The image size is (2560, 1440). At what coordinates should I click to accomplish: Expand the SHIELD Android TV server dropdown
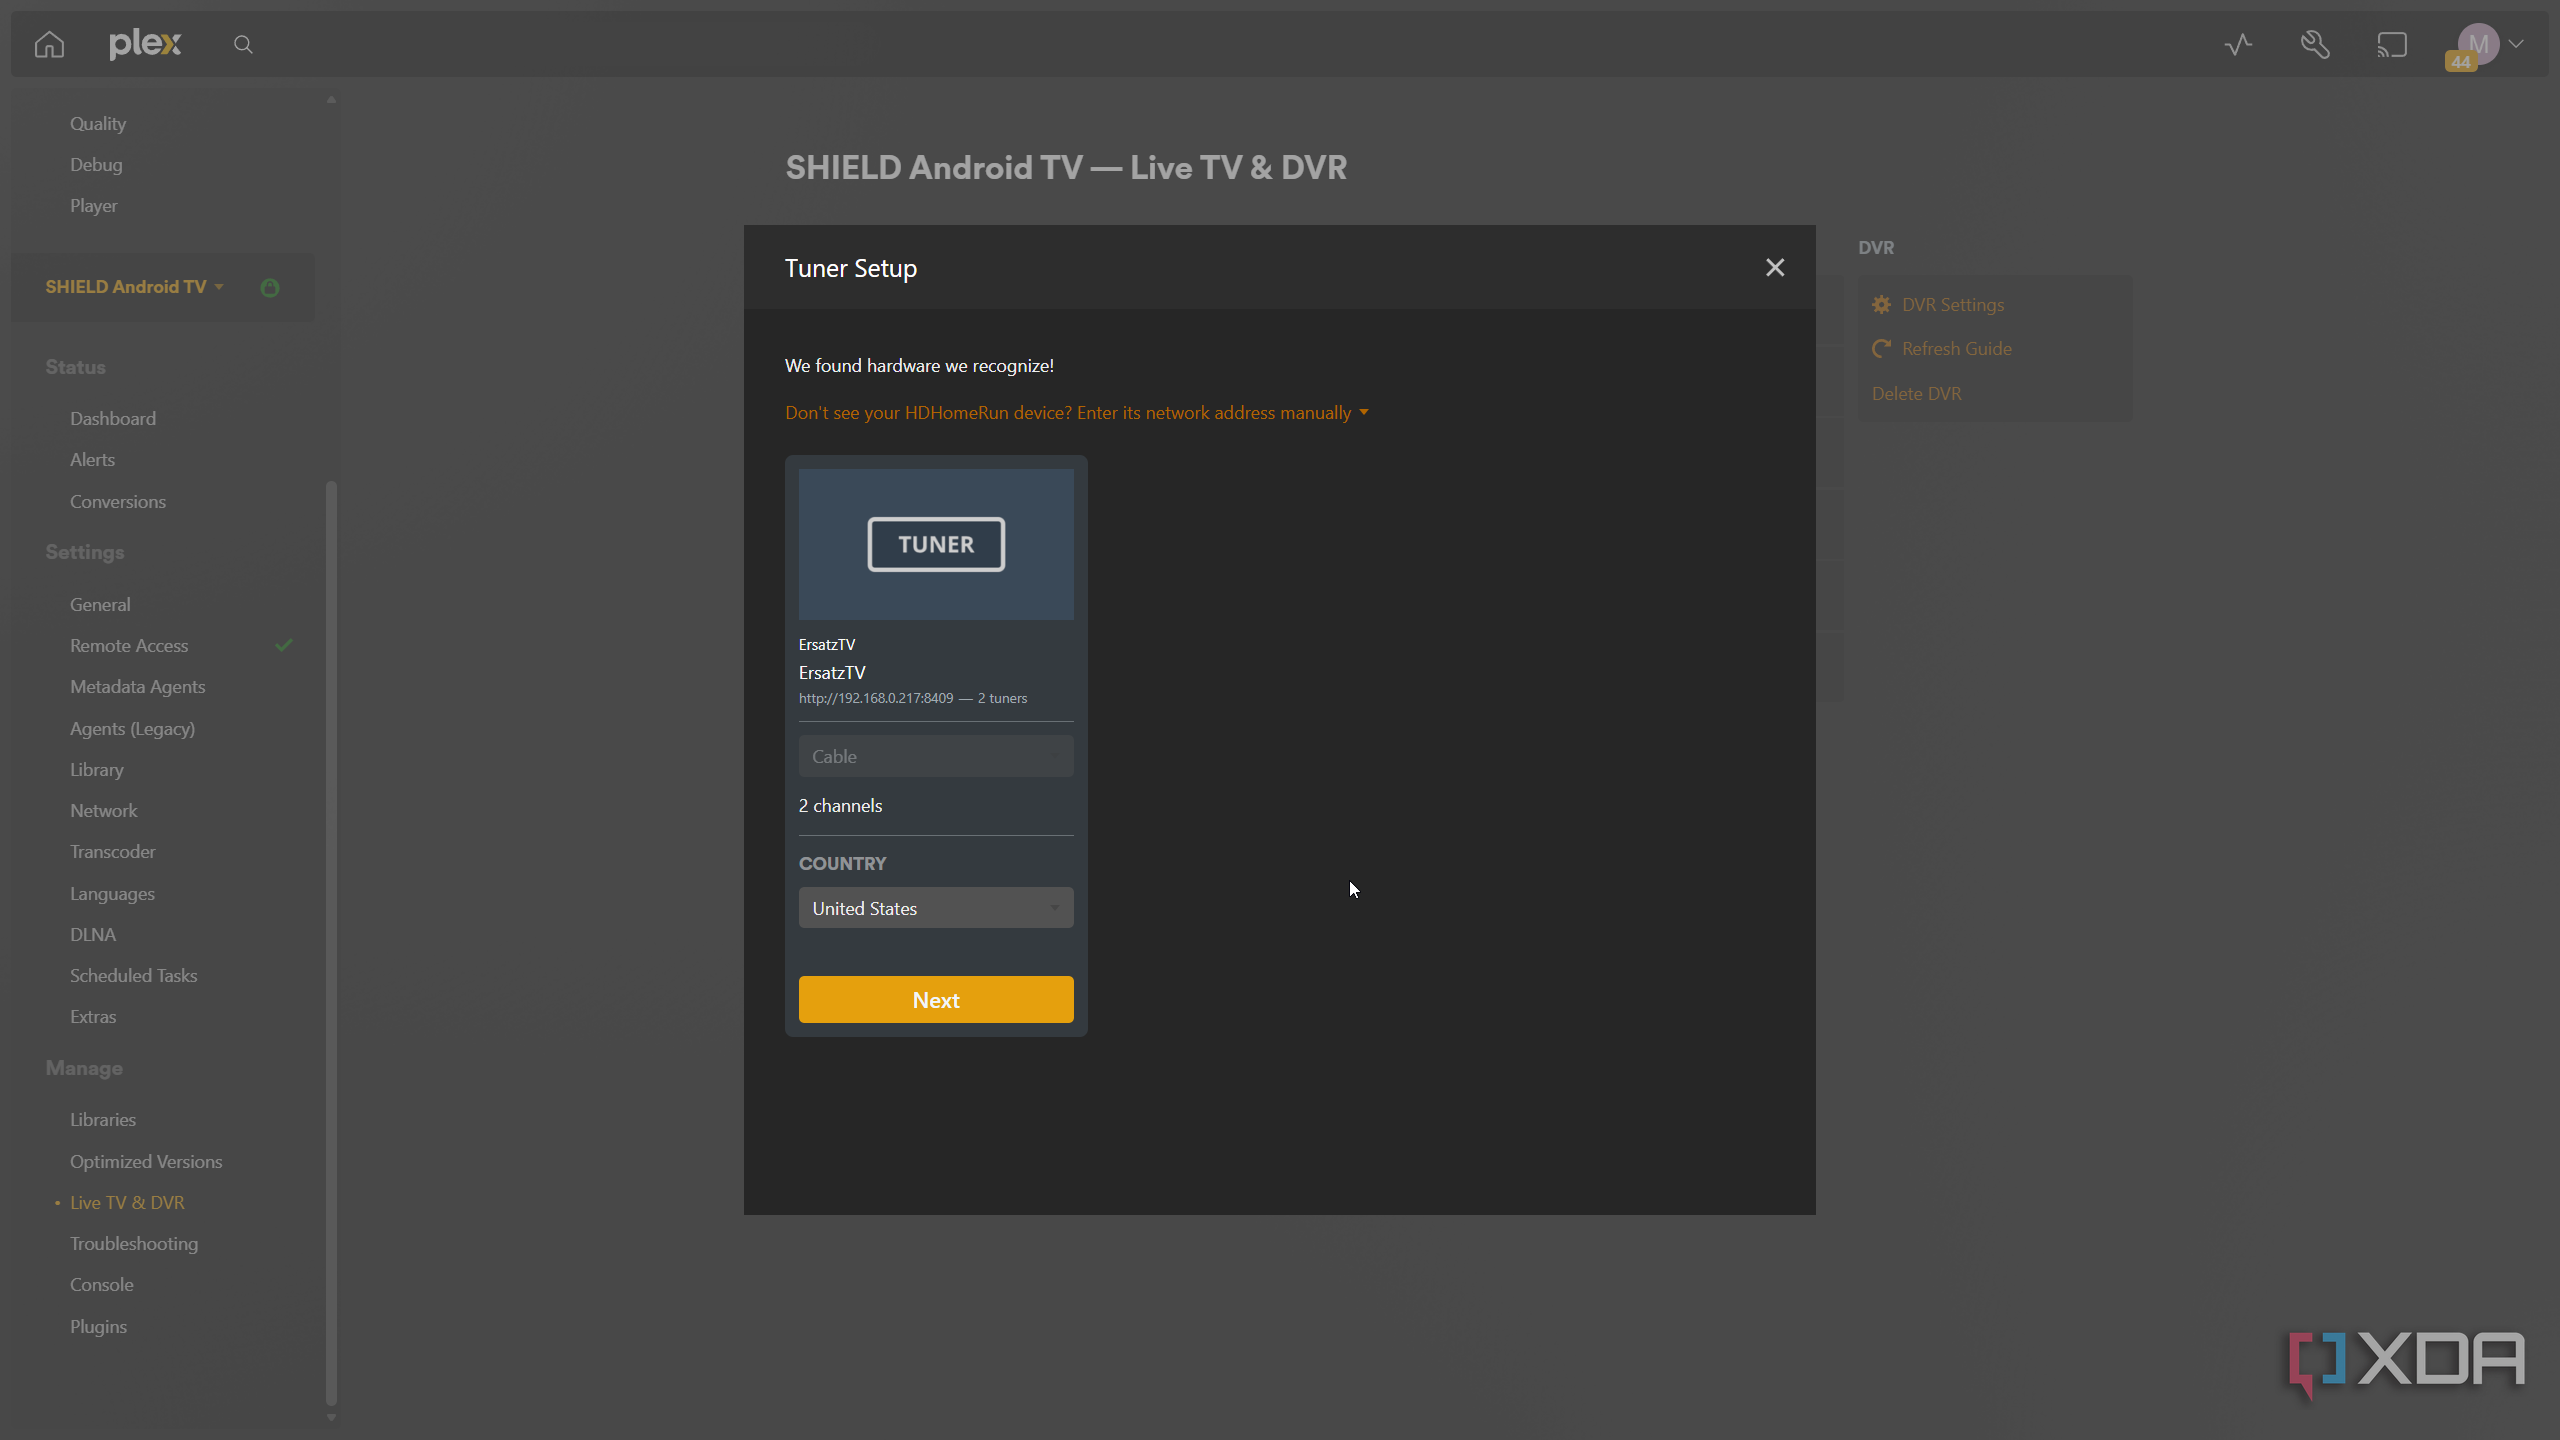pos(135,287)
